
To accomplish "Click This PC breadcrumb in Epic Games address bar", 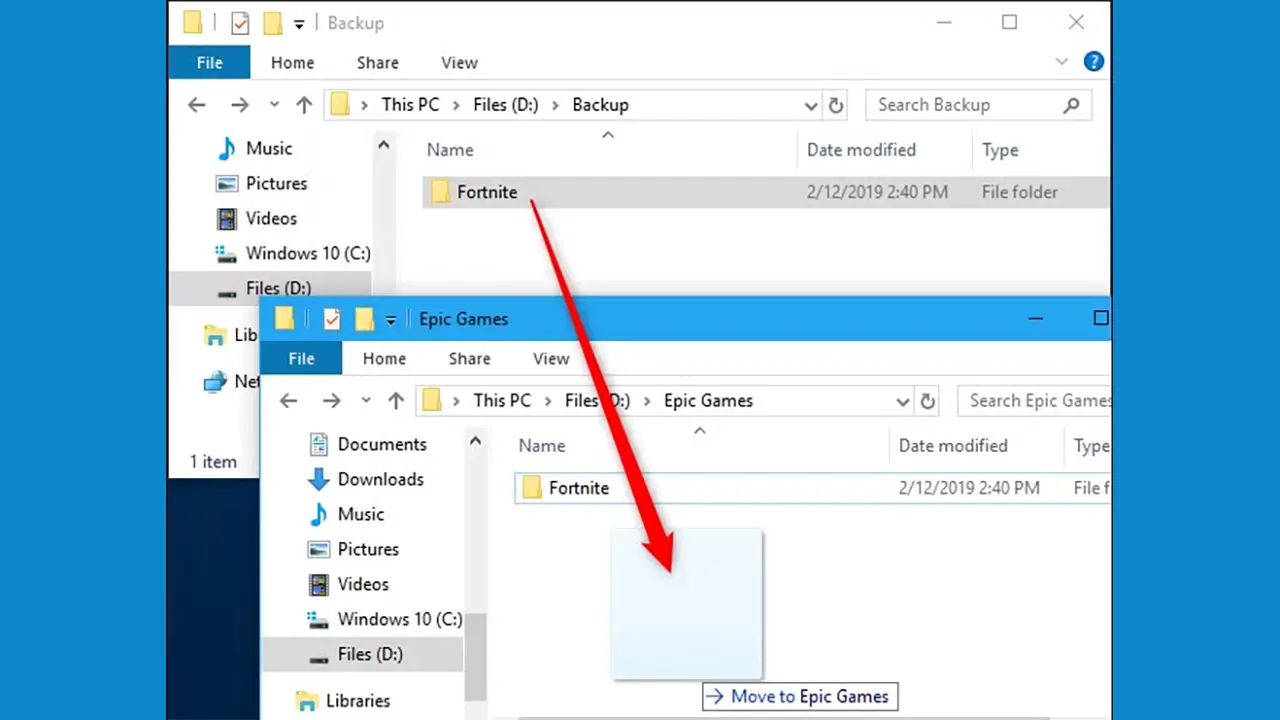I will 502,401.
